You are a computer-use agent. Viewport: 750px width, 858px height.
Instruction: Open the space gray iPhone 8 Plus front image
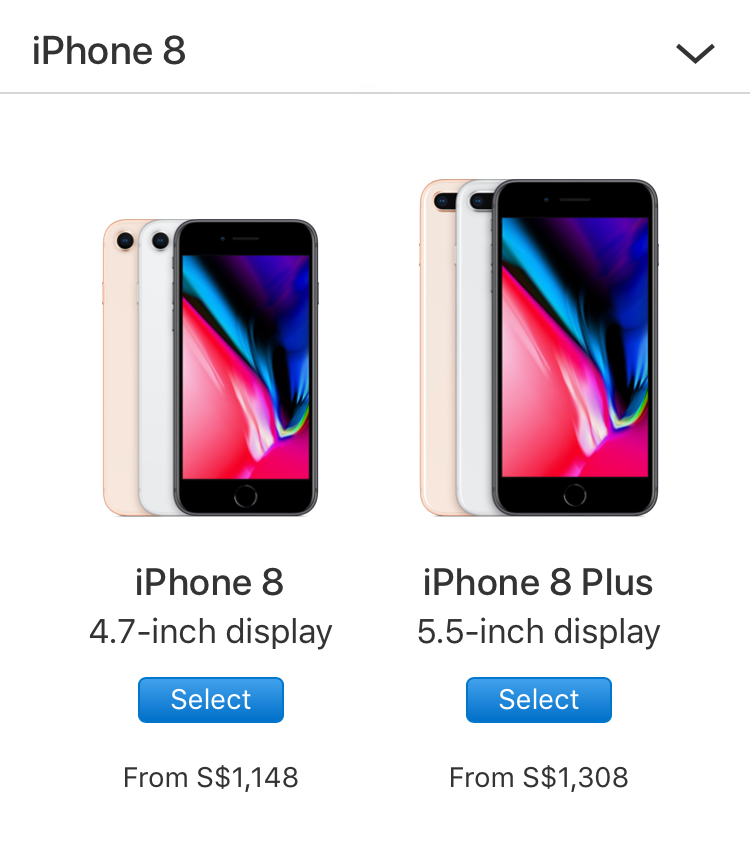click(x=575, y=347)
